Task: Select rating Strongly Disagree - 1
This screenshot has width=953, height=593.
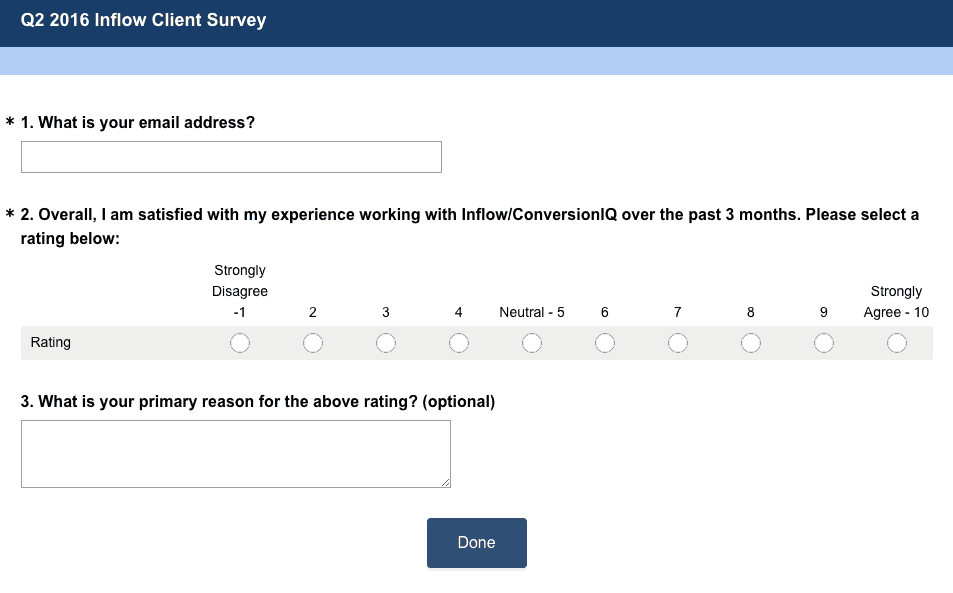Action: tap(239, 343)
